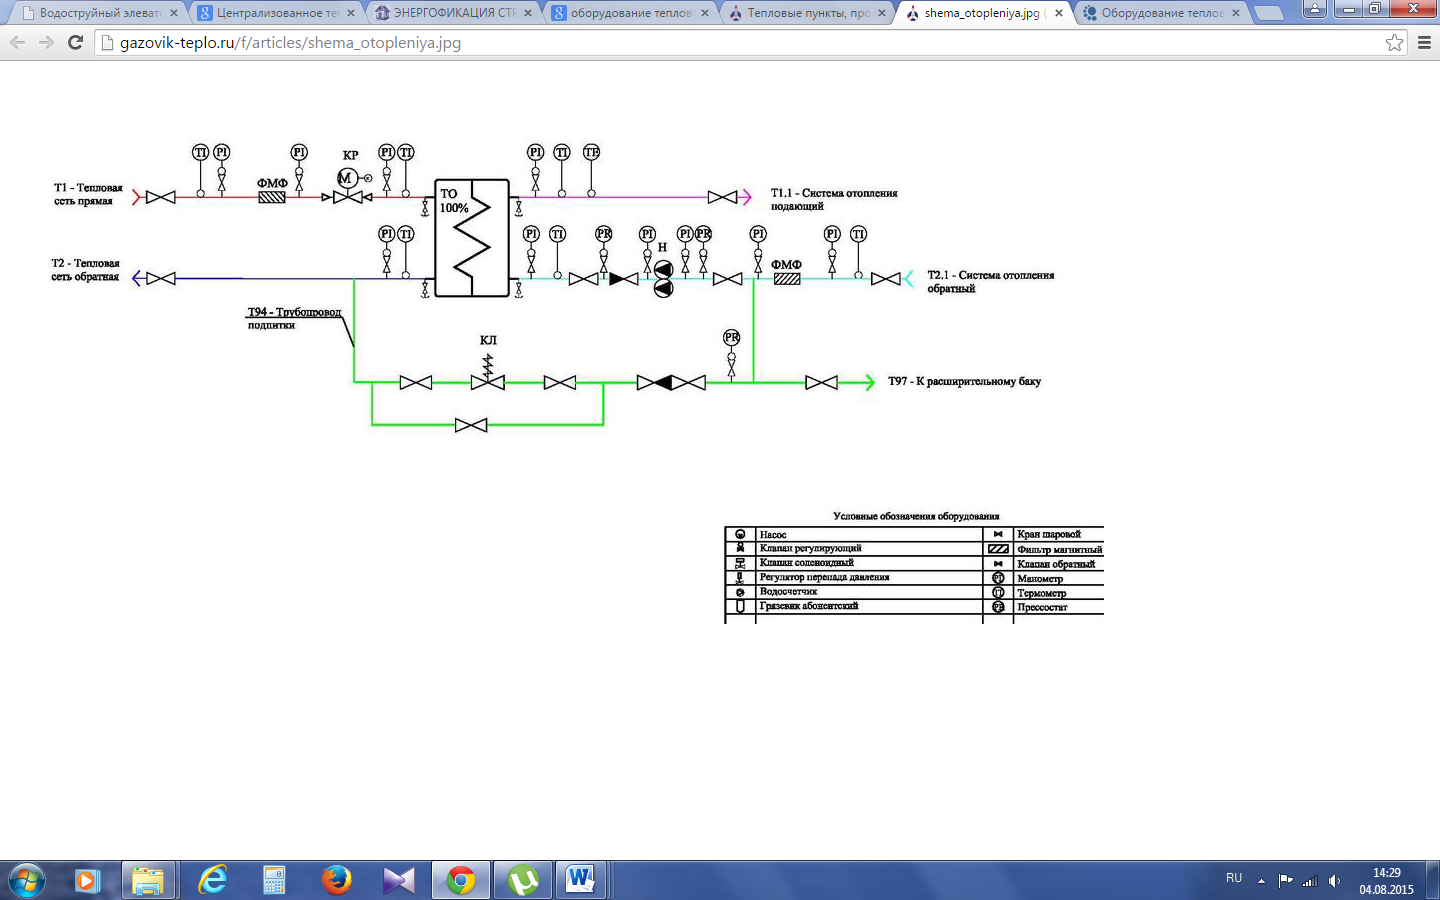Image resolution: width=1440 pixels, height=900 pixels.
Task: Click the address bar with gazovik-teplo.ru URL
Action: coord(750,43)
